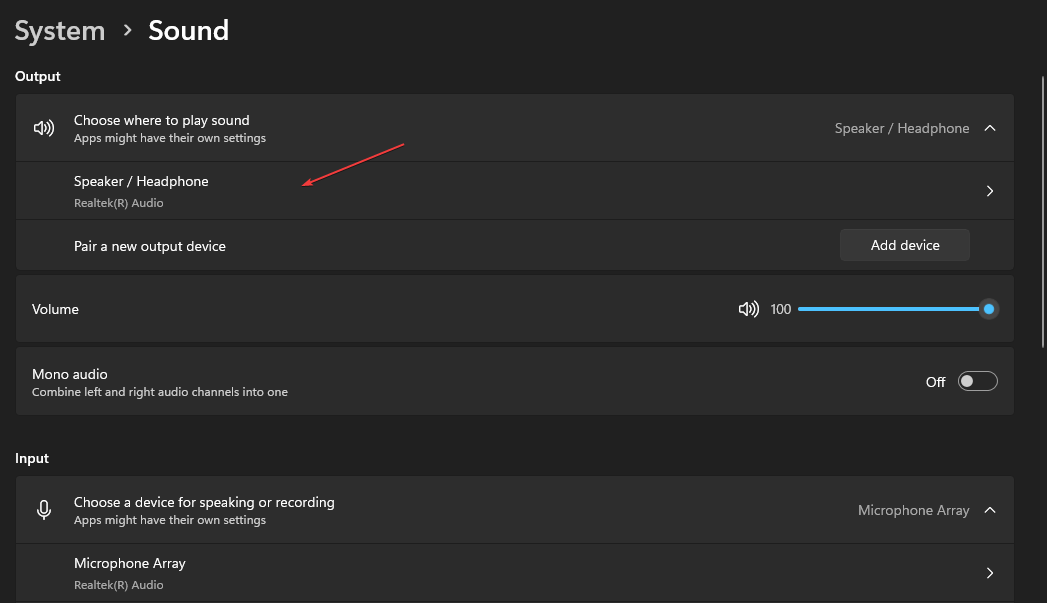Click the Volume slider handle at 100
This screenshot has width=1047, height=603.
click(x=988, y=309)
